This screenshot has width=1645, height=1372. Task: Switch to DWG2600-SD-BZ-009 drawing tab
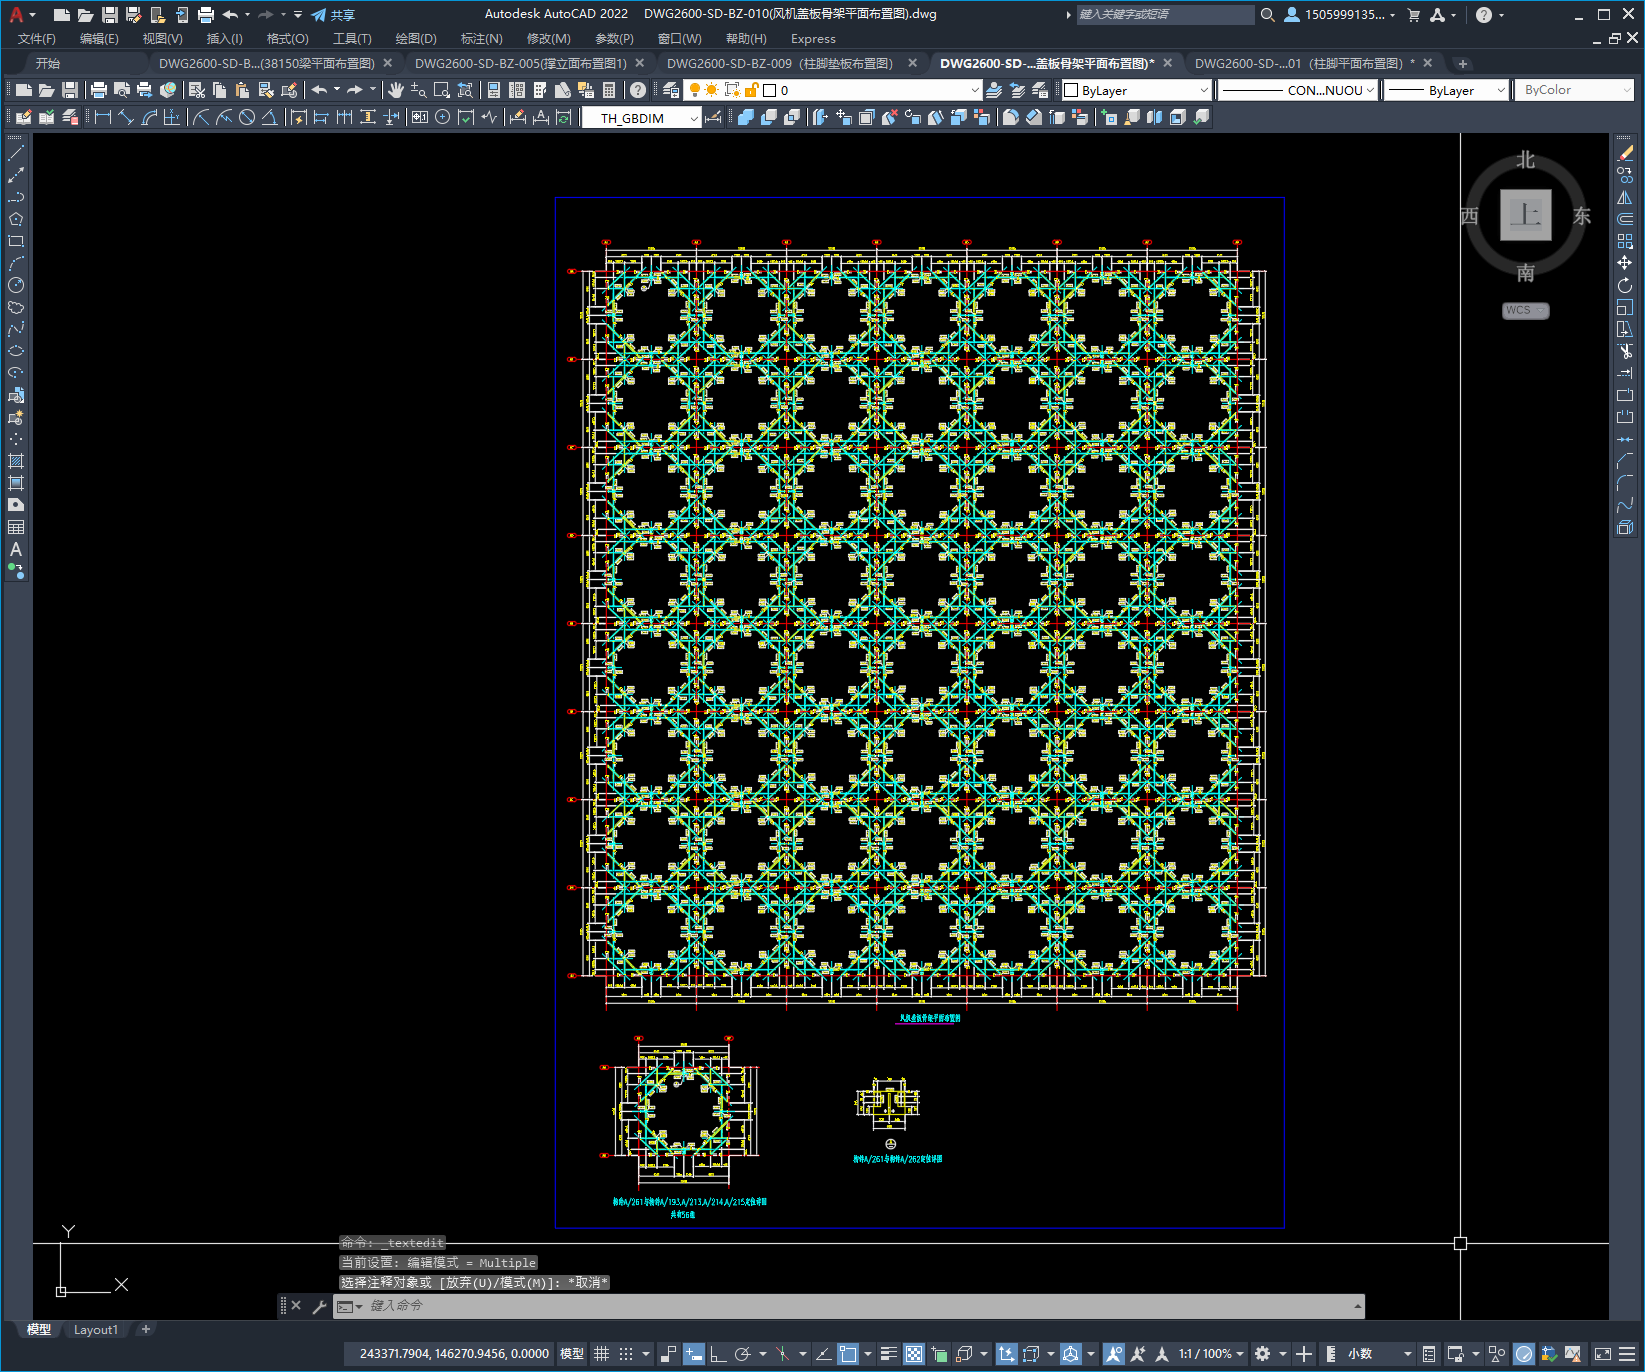pyautogui.click(x=780, y=63)
